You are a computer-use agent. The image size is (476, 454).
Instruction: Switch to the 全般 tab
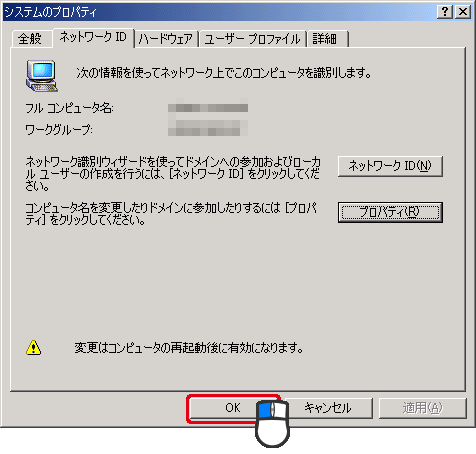click(32, 39)
